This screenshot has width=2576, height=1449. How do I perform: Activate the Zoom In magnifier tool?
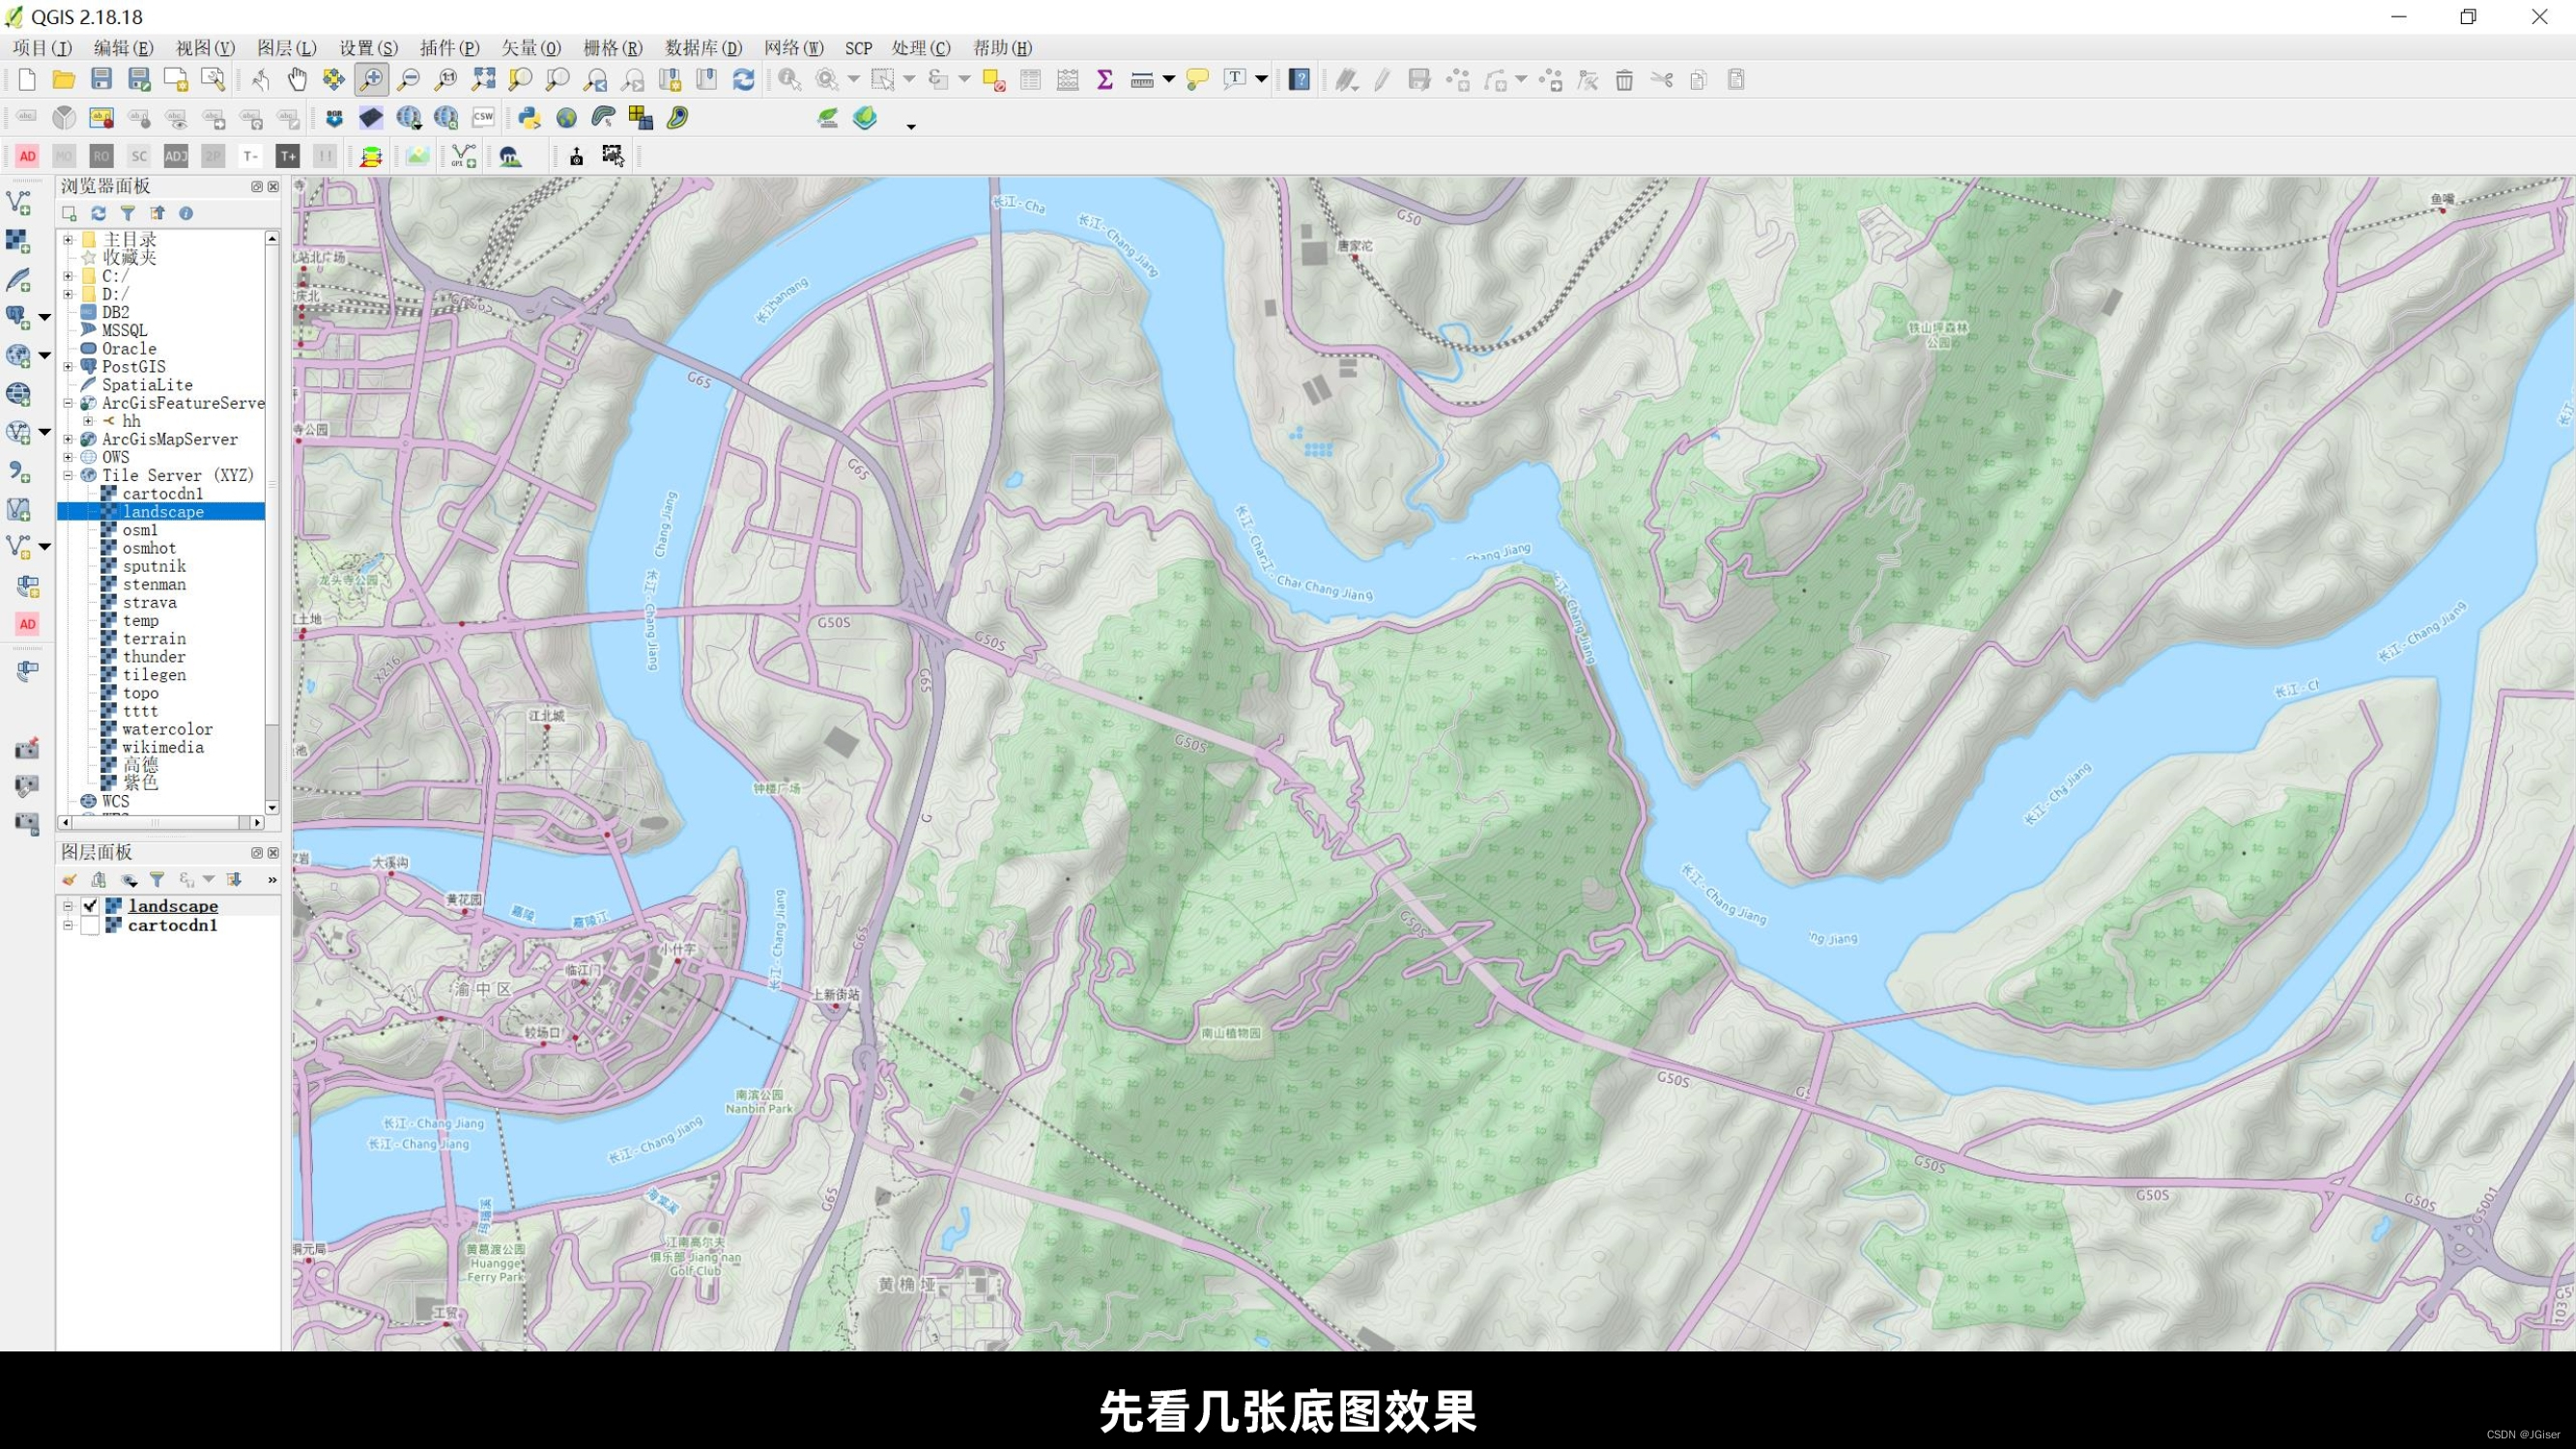click(x=371, y=79)
